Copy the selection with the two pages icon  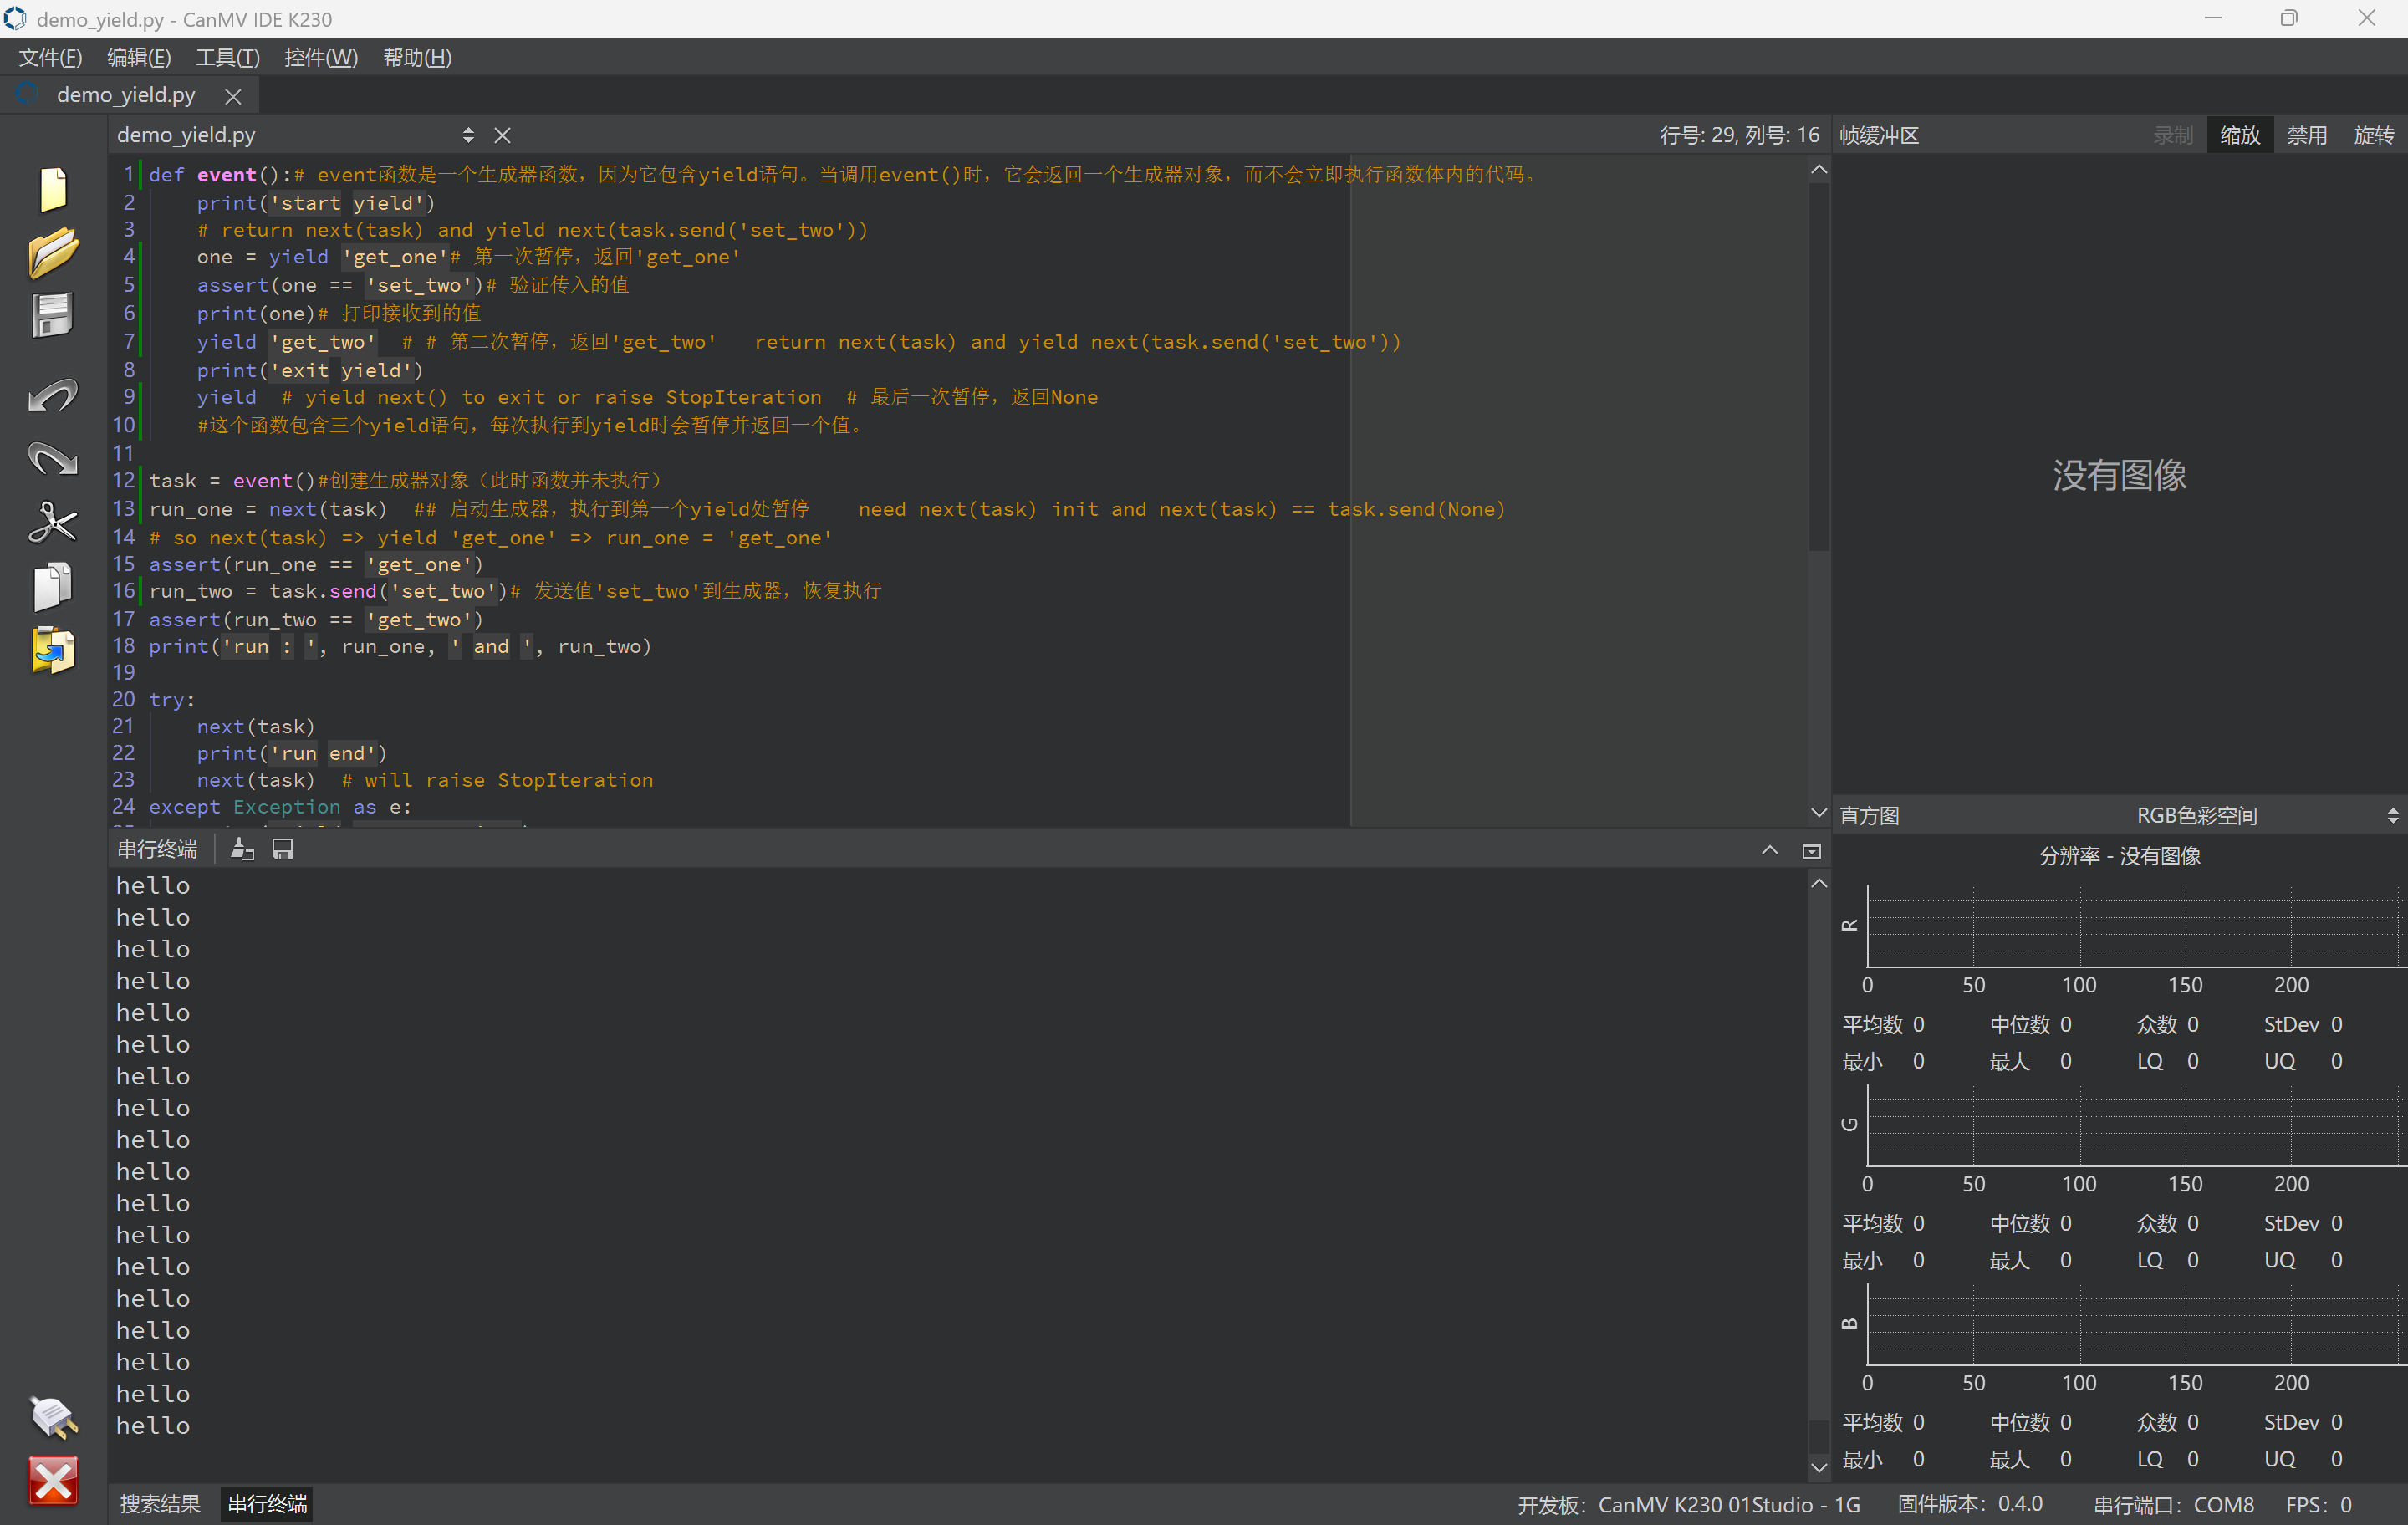pos(53,586)
